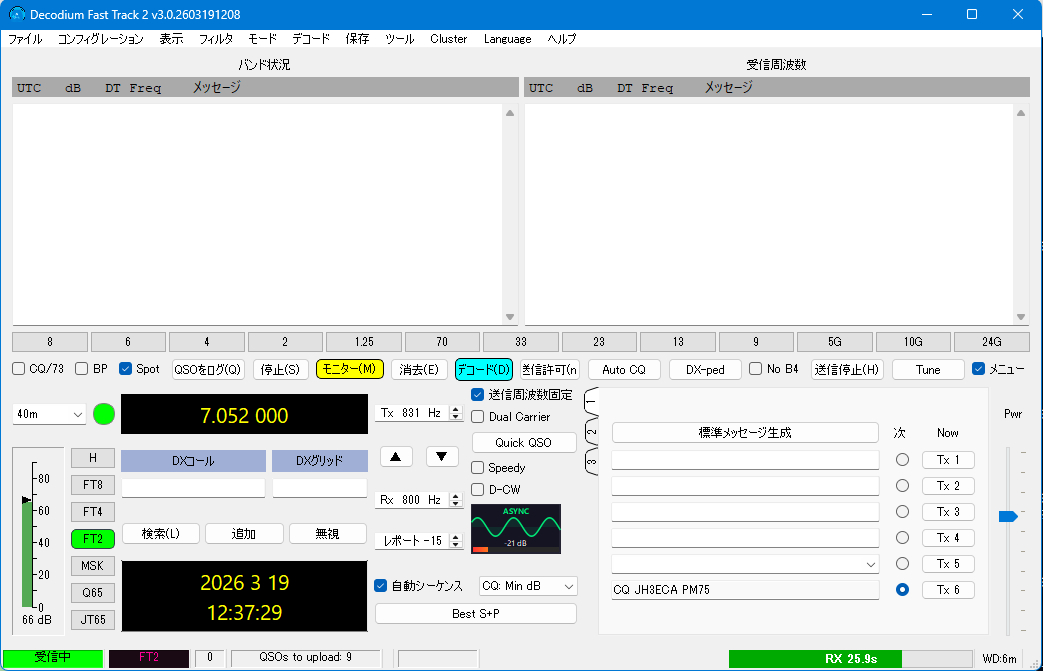
Task: Select the Q65 mode button
Action: [x=93, y=593]
